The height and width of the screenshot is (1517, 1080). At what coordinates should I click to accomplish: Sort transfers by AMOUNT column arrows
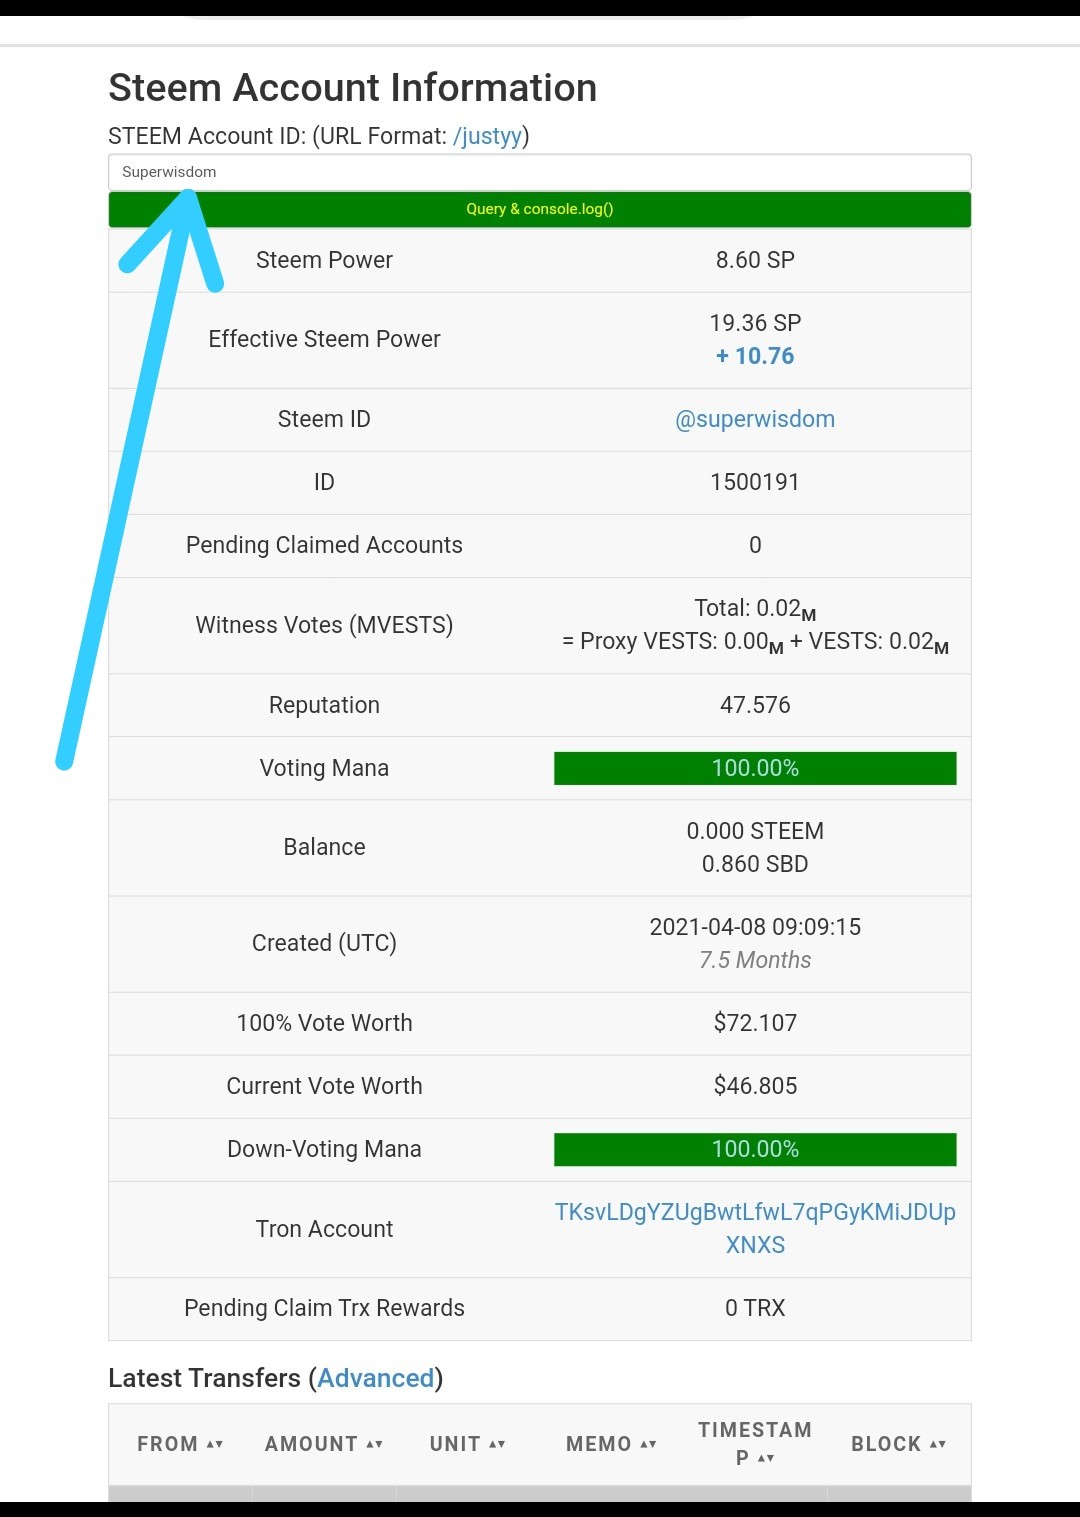coord(375,1444)
